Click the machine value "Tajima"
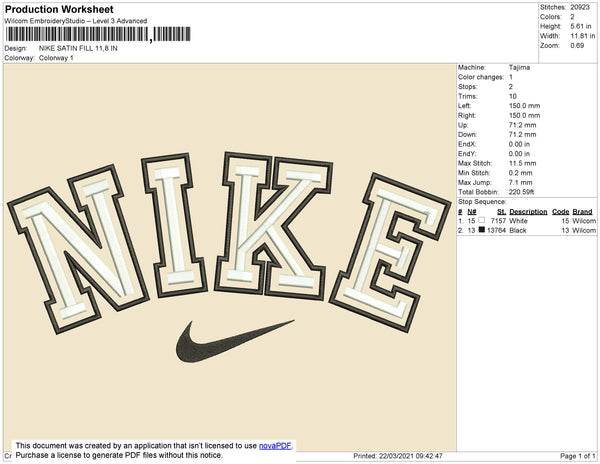Viewport: 600px width, 464px height. pos(519,67)
